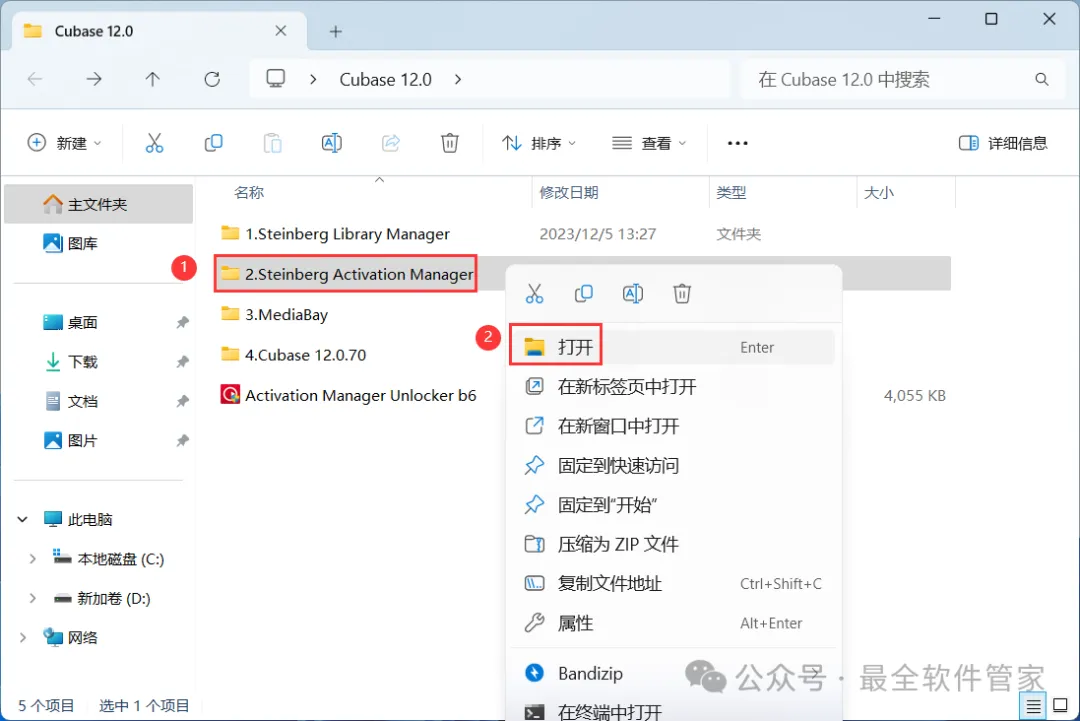Select 2.Steinberg Activation Manager folder

(x=346, y=274)
